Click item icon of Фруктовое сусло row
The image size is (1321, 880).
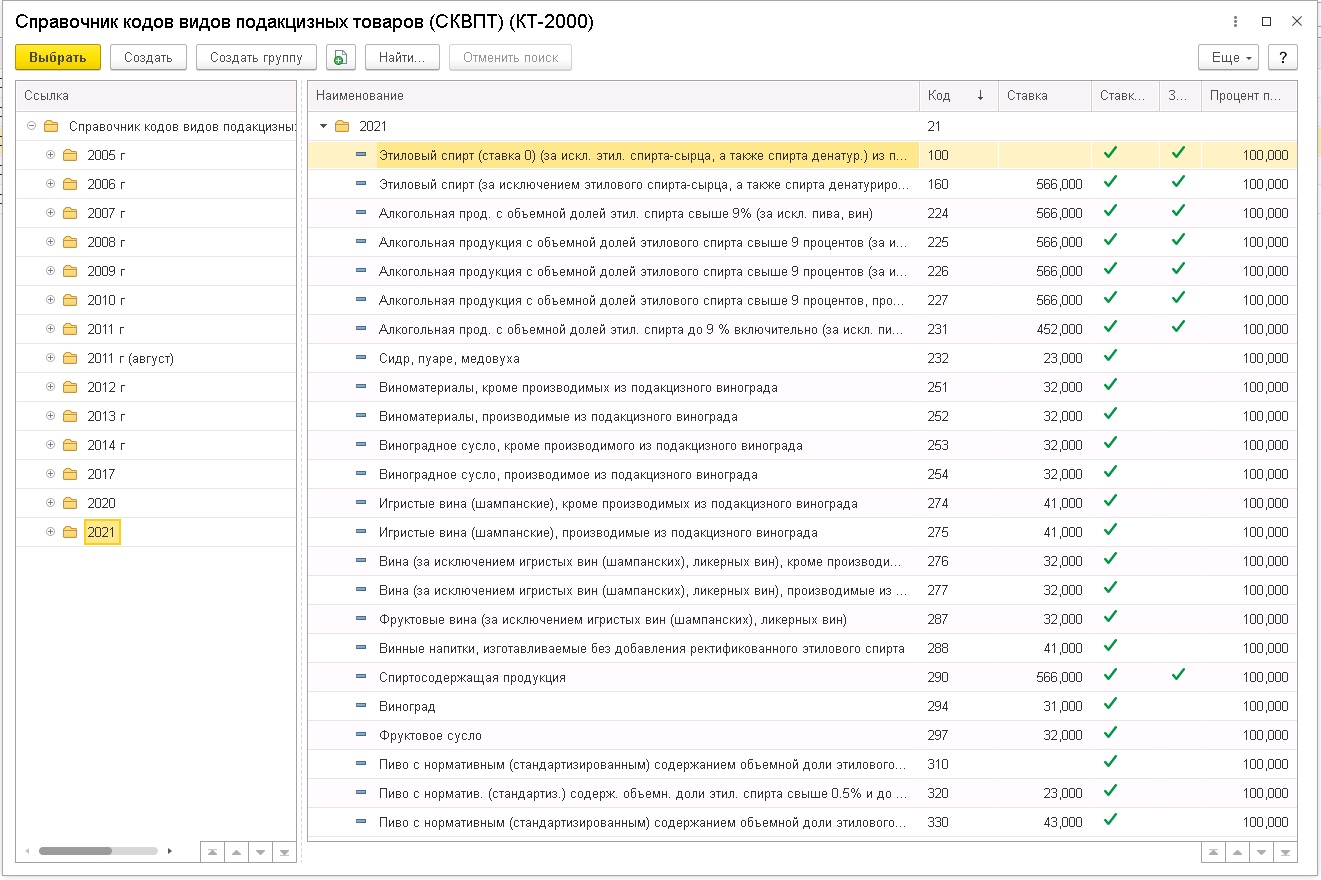click(x=361, y=735)
